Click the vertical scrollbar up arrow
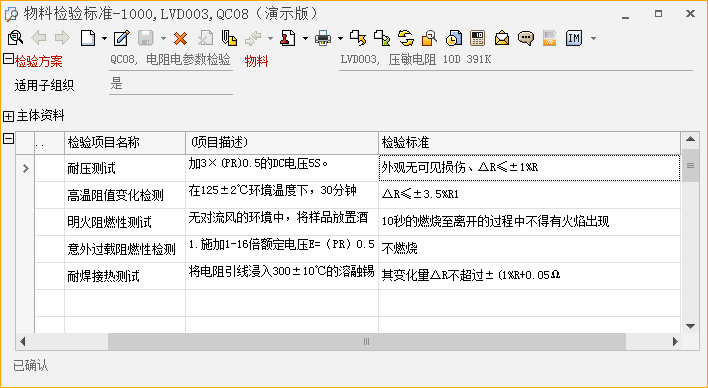The image size is (708, 388). tap(690, 139)
